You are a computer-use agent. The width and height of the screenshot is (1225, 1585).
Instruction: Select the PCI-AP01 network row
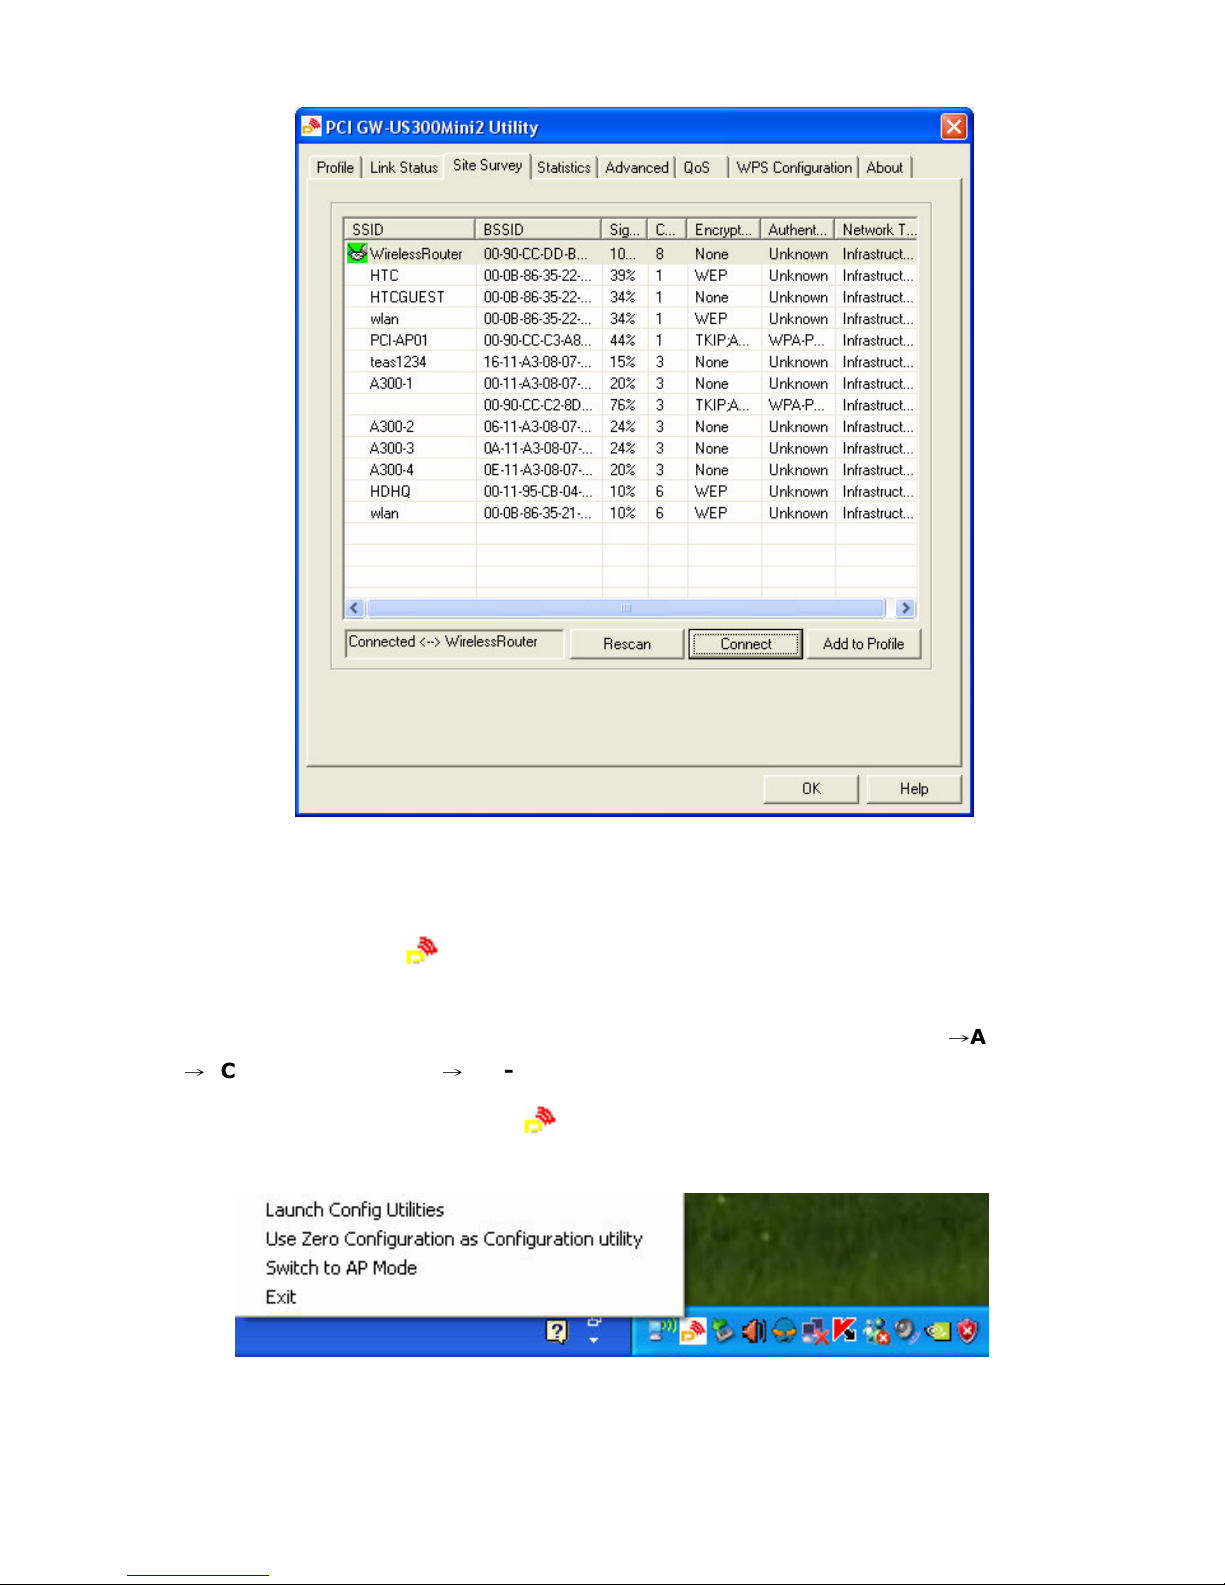(x=631, y=340)
